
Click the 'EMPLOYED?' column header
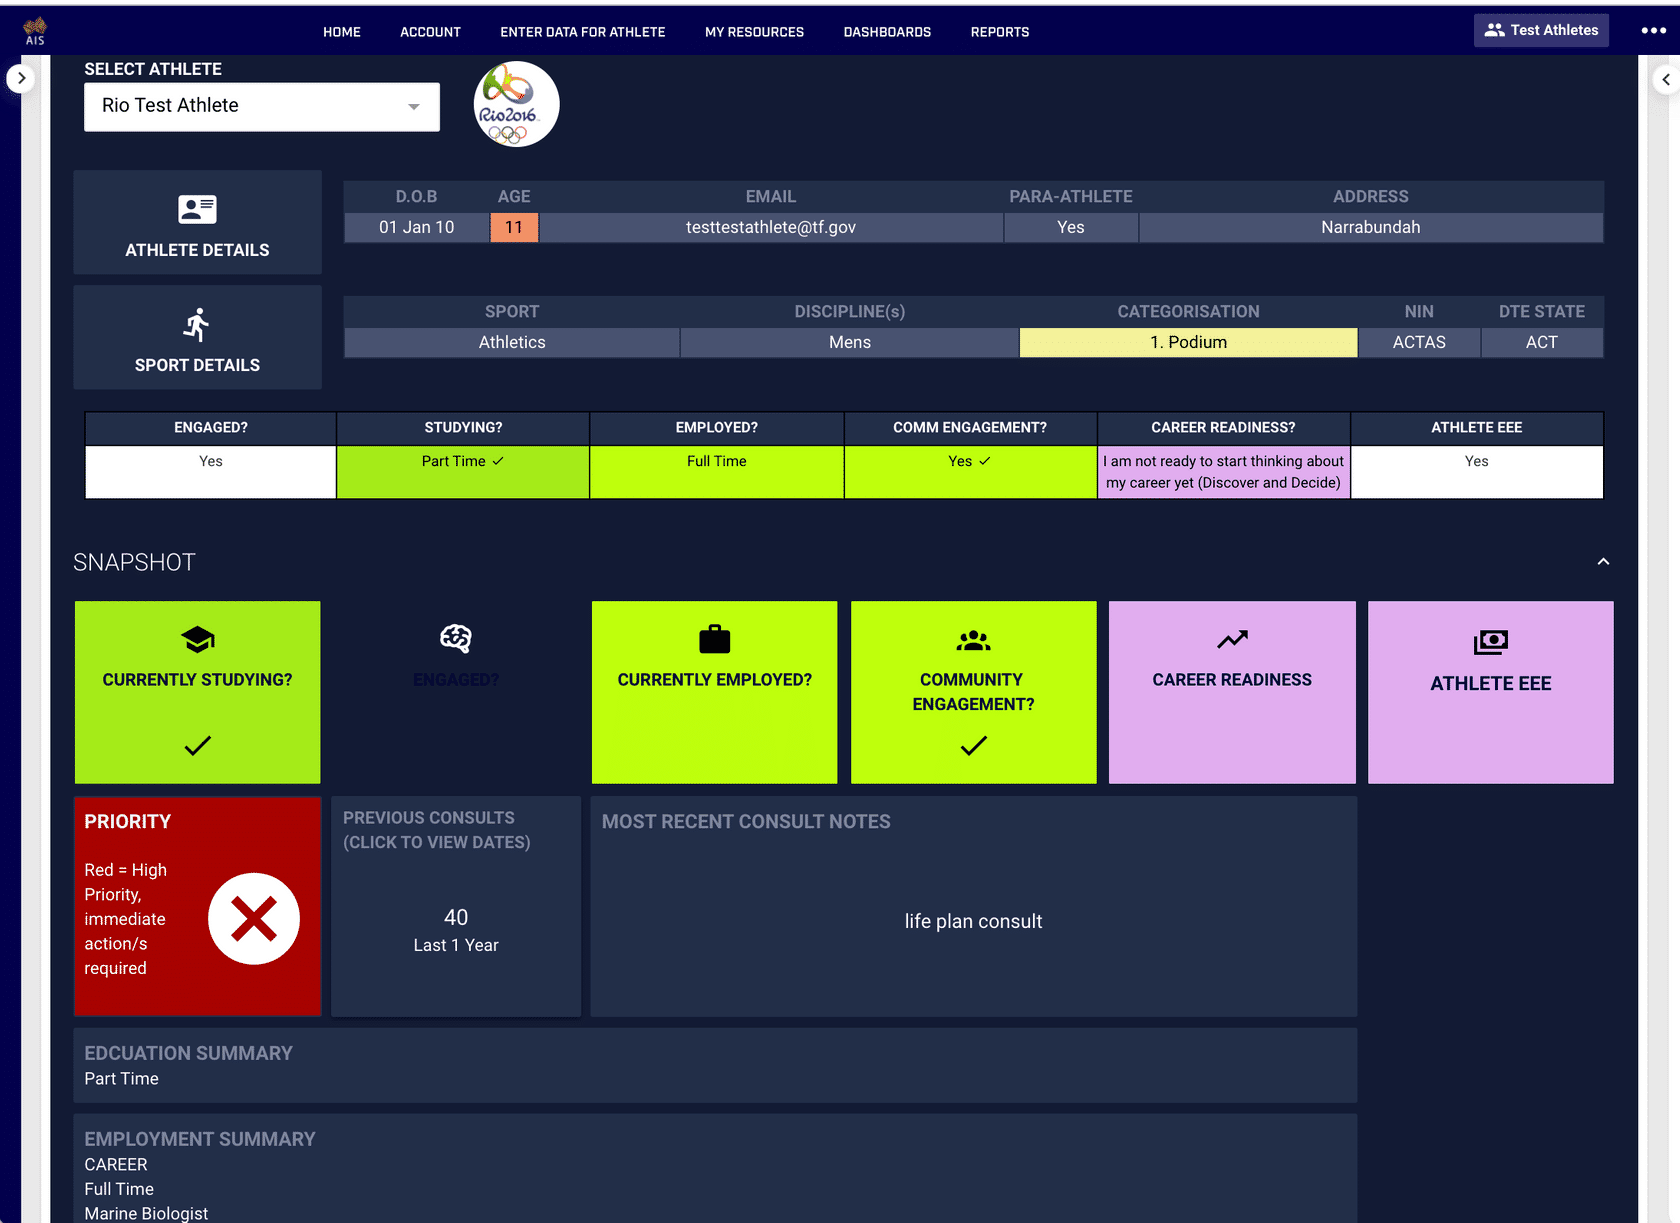pyautogui.click(x=717, y=427)
